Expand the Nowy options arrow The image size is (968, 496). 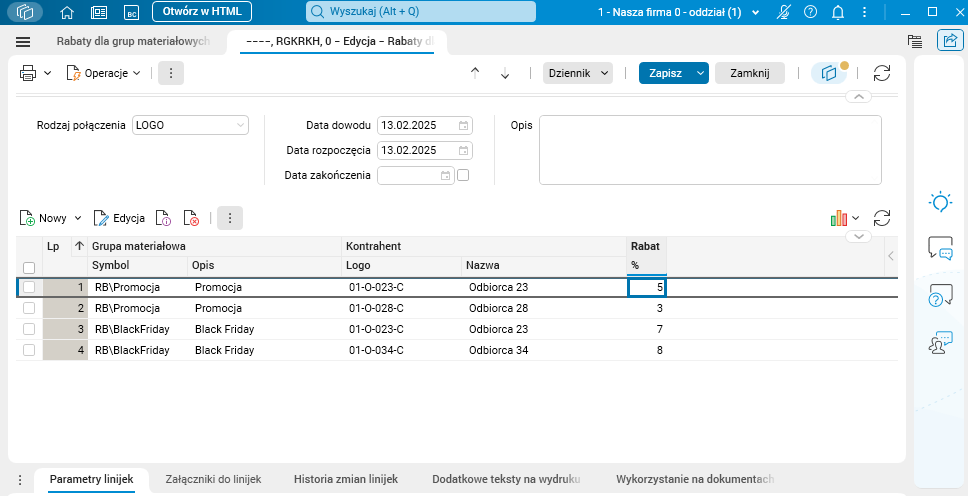(x=78, y=218)
